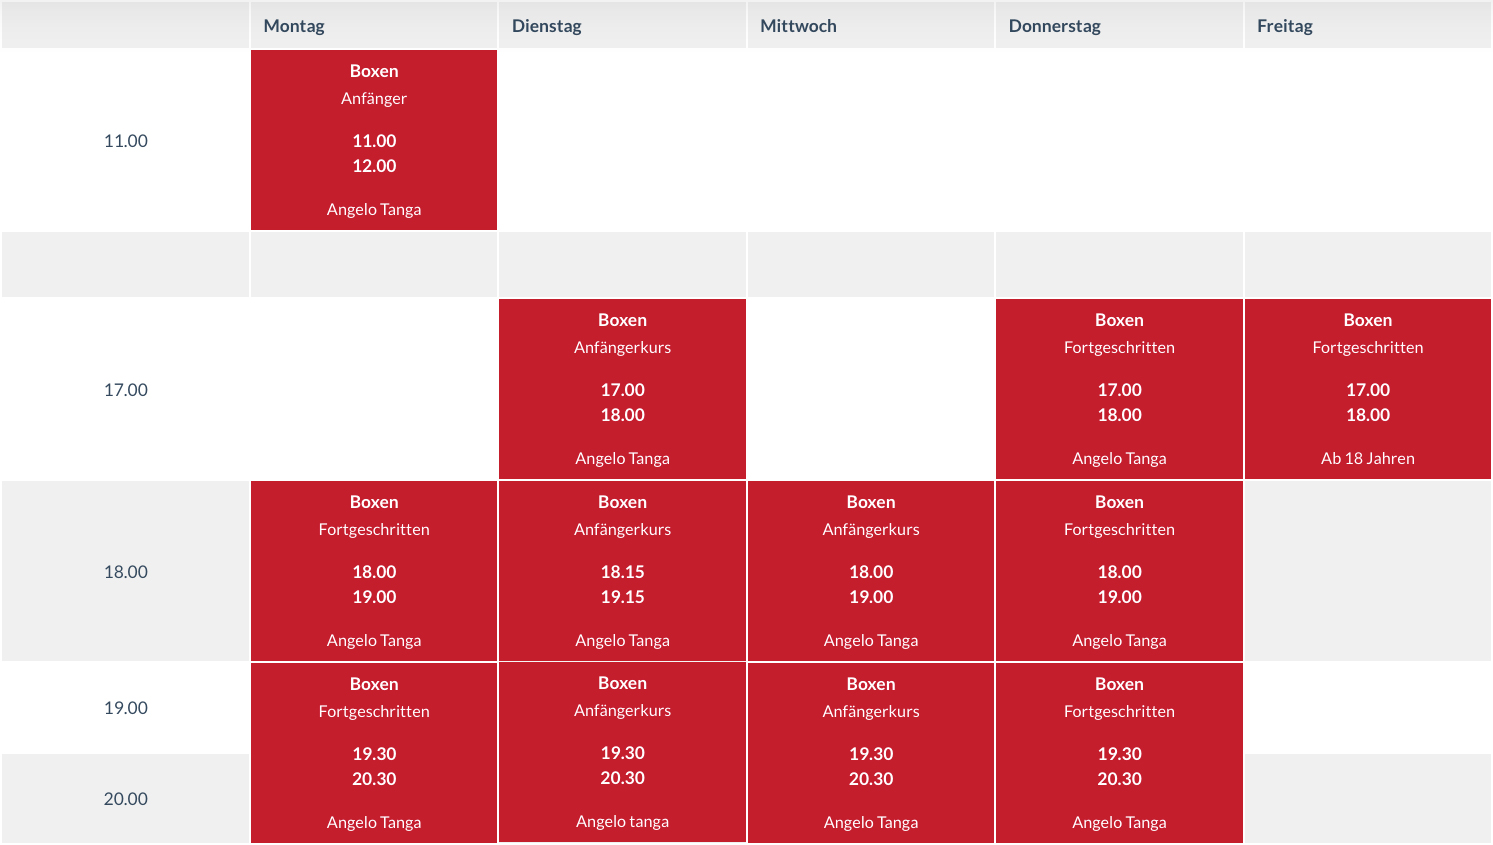Open Freitag 17.00 class Ab 18 Jahren
1493x845 pixels.
(1367, 389)
